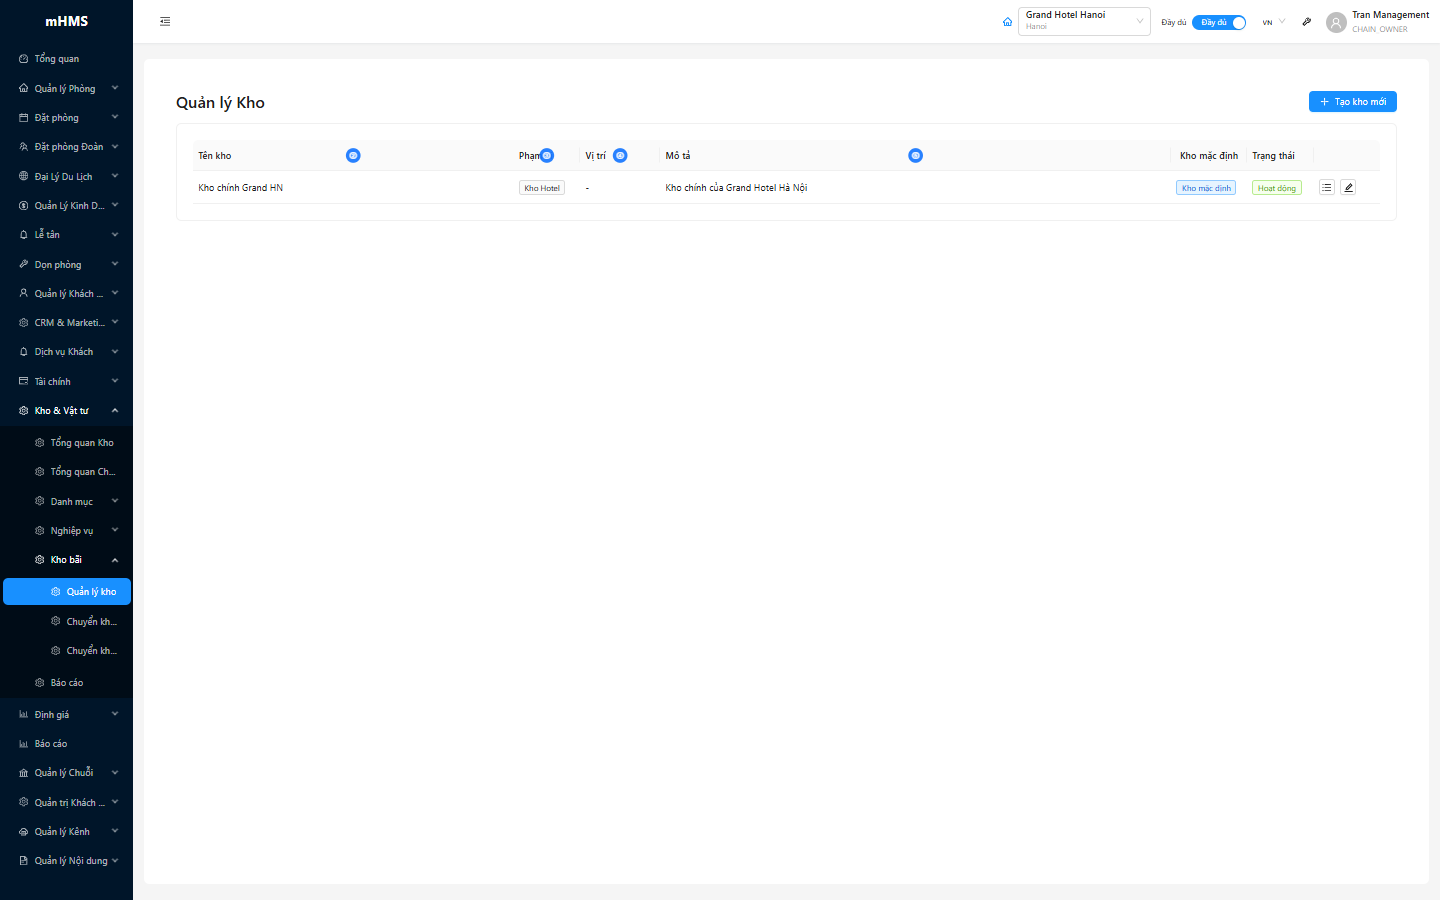Open Tổng quan in the sidebar
This screenshot has height=900, width=1440.
tap(57, 59)
